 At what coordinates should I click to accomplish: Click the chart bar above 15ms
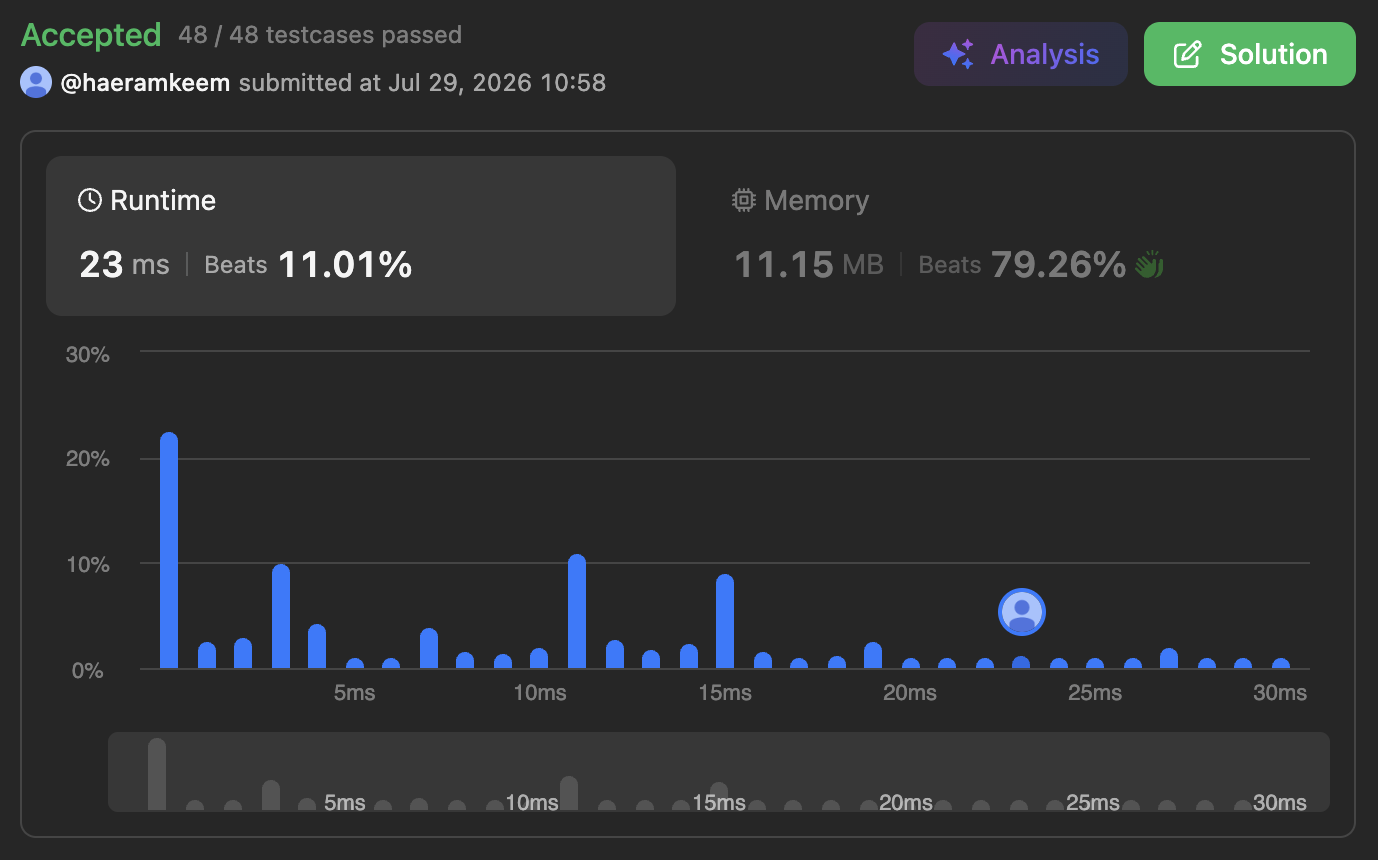[x=725, y=621]
